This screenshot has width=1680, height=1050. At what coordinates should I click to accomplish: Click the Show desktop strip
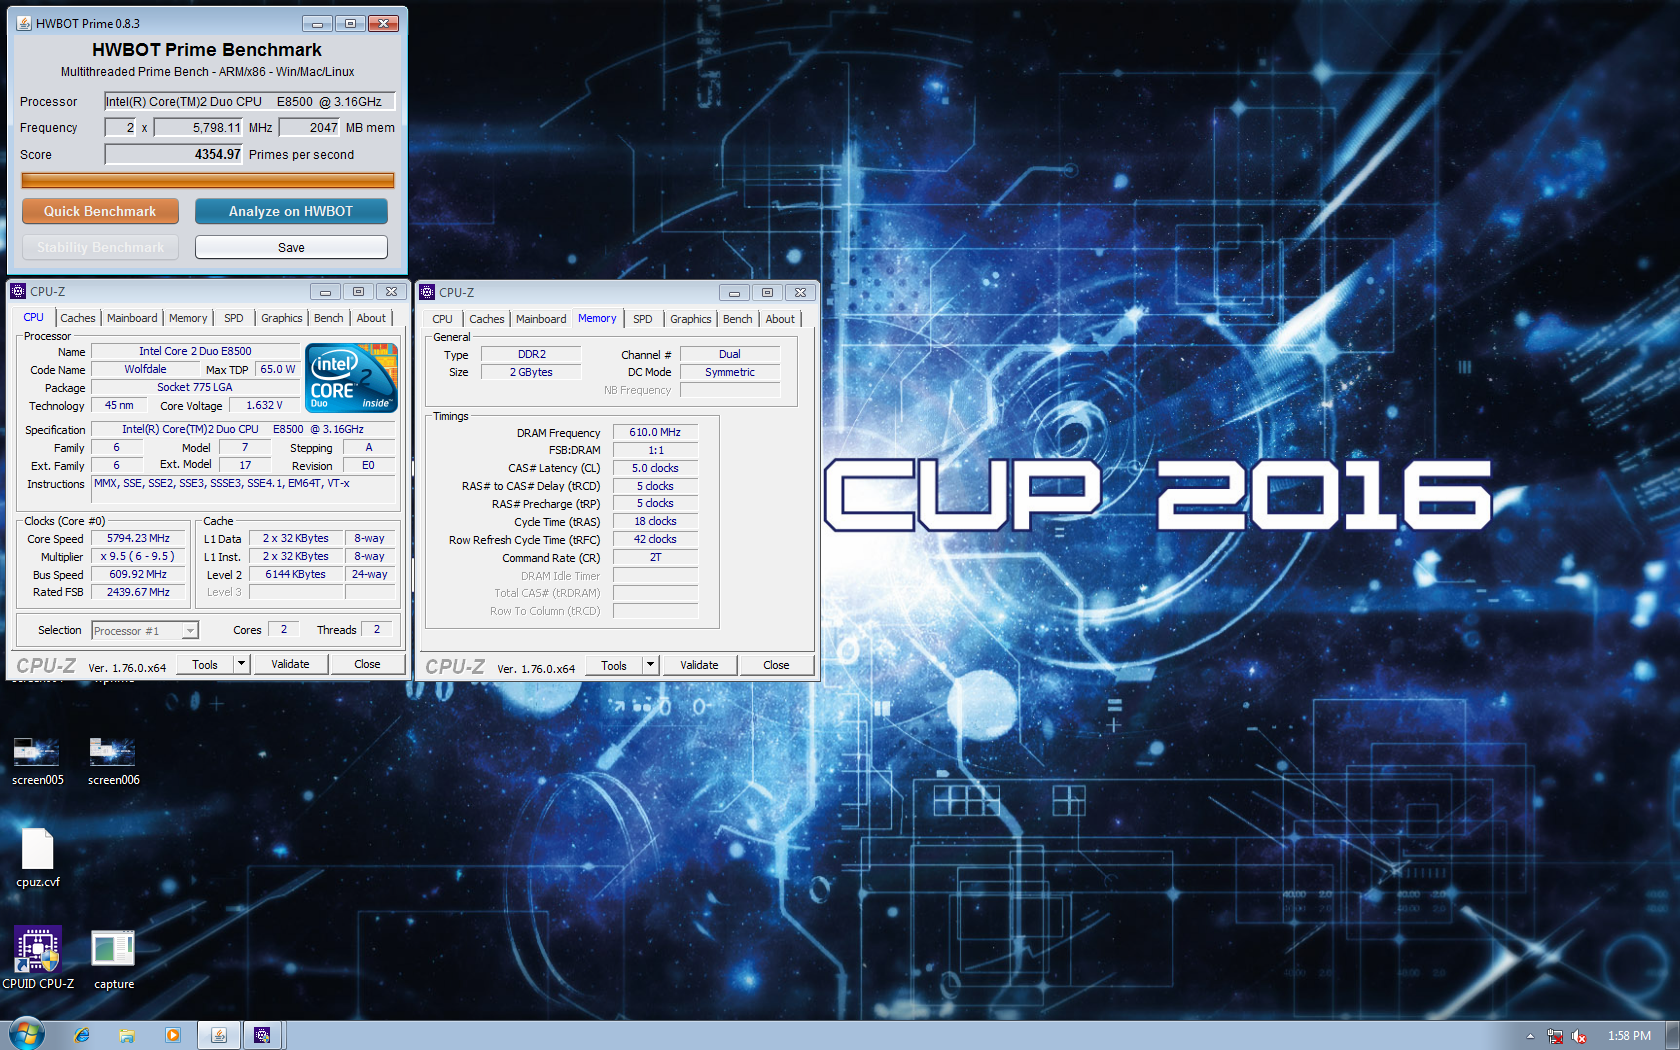coord(1672,1035)
